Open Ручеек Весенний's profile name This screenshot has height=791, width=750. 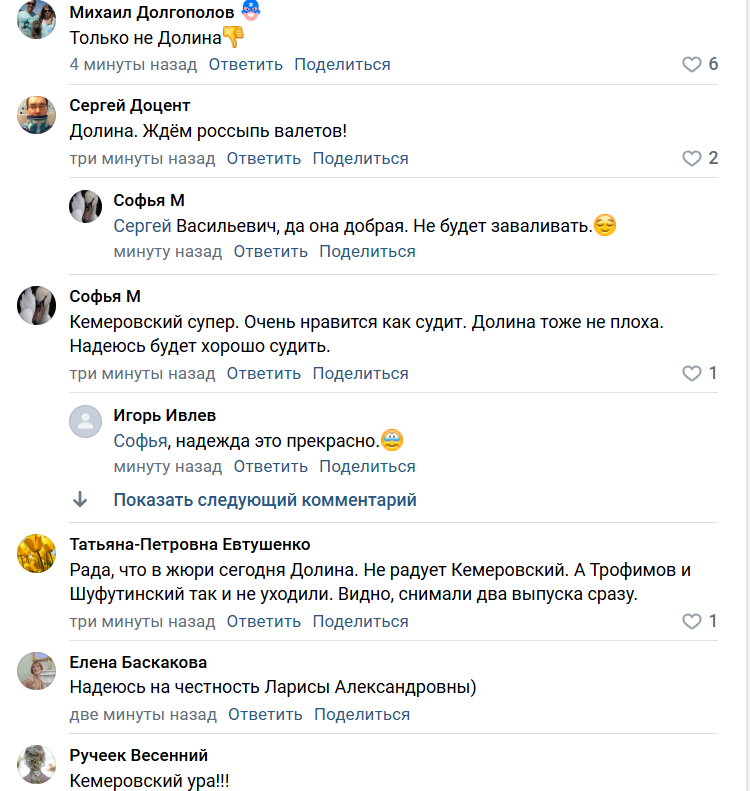[139, 755]
